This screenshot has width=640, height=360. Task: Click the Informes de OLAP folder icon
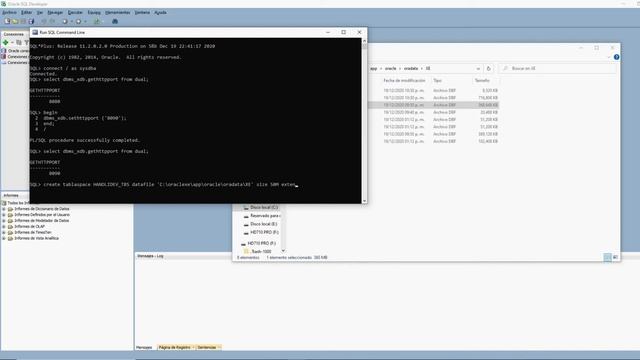(11, 227)
